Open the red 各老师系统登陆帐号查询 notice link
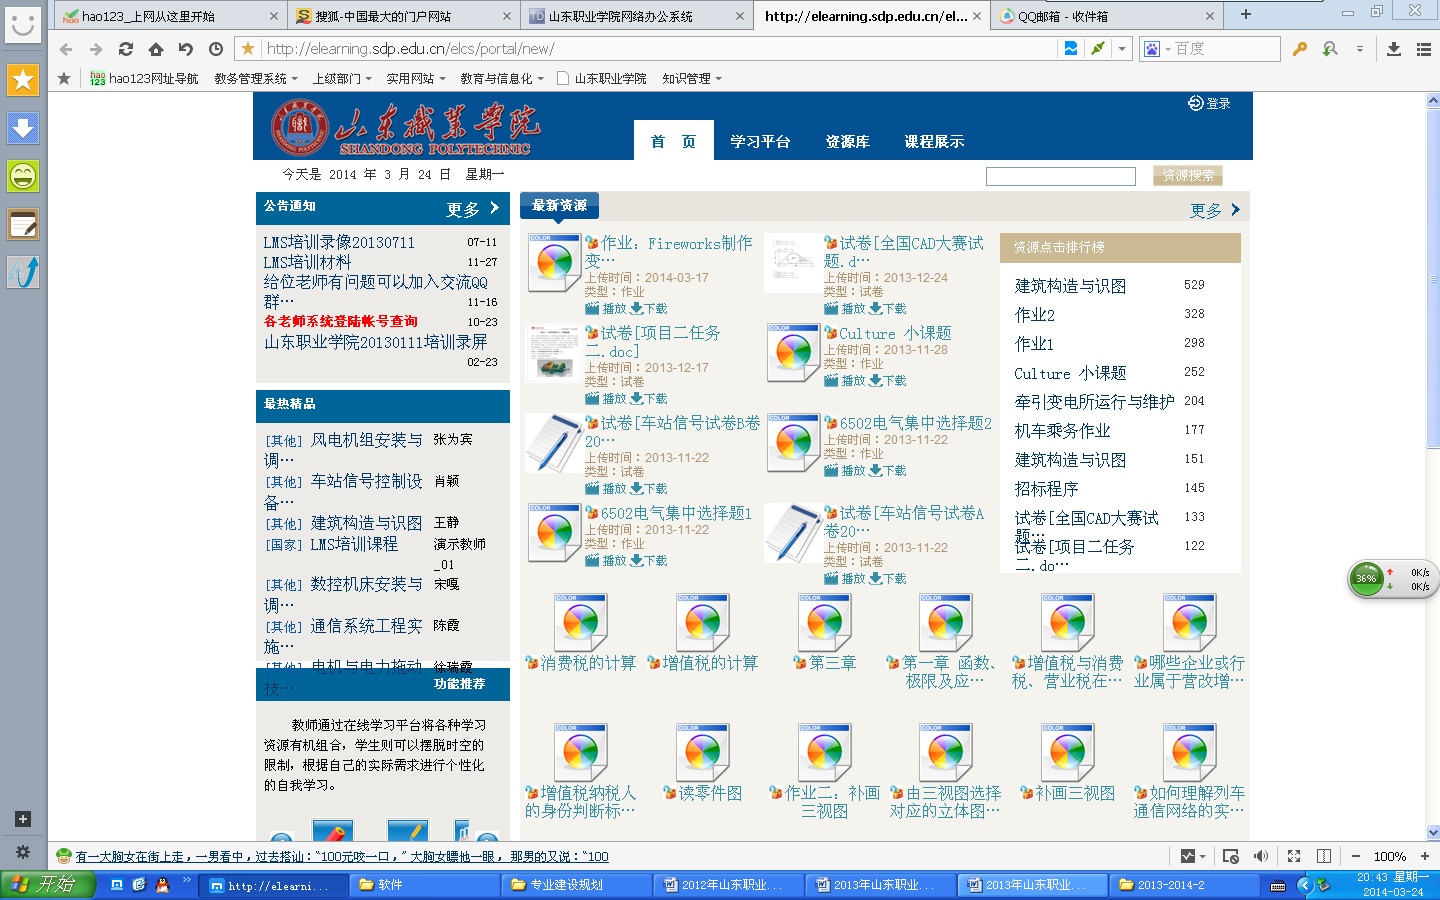The image size is (1440, 900). 341,321
